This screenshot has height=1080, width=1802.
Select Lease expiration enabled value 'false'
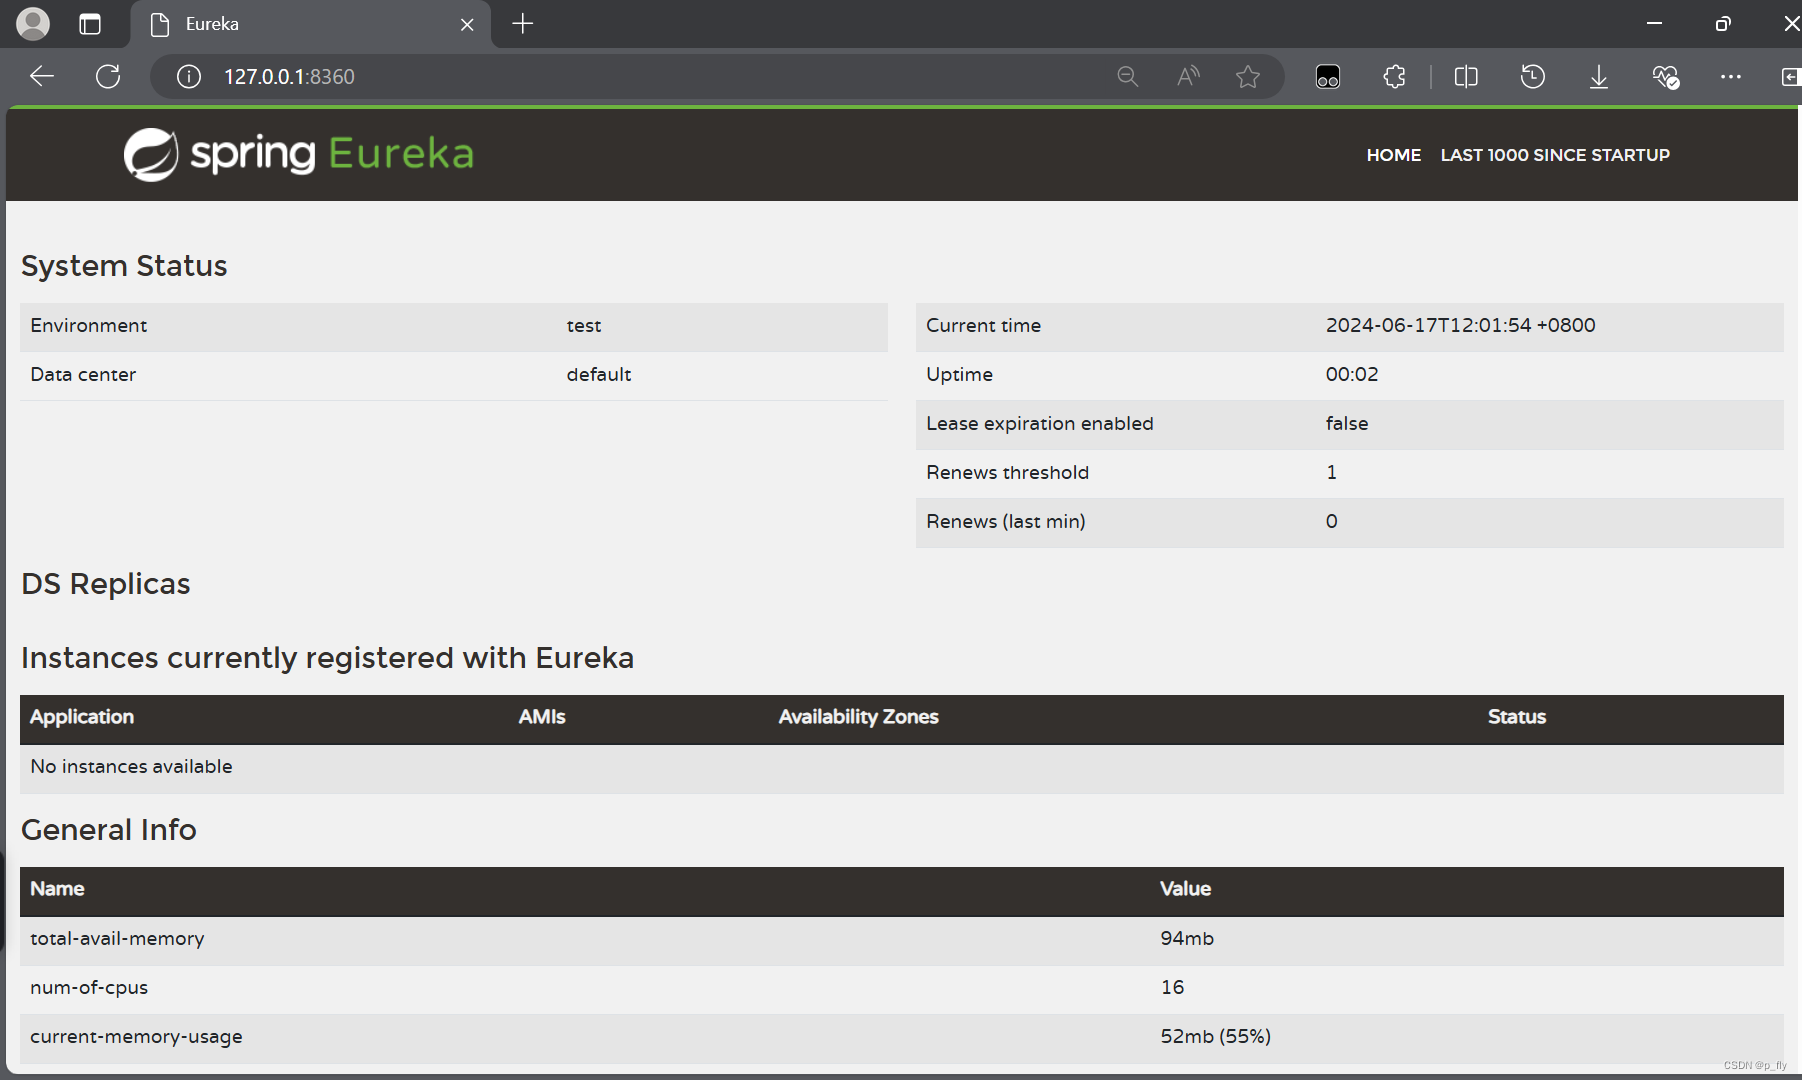[x=1347, y=423]
